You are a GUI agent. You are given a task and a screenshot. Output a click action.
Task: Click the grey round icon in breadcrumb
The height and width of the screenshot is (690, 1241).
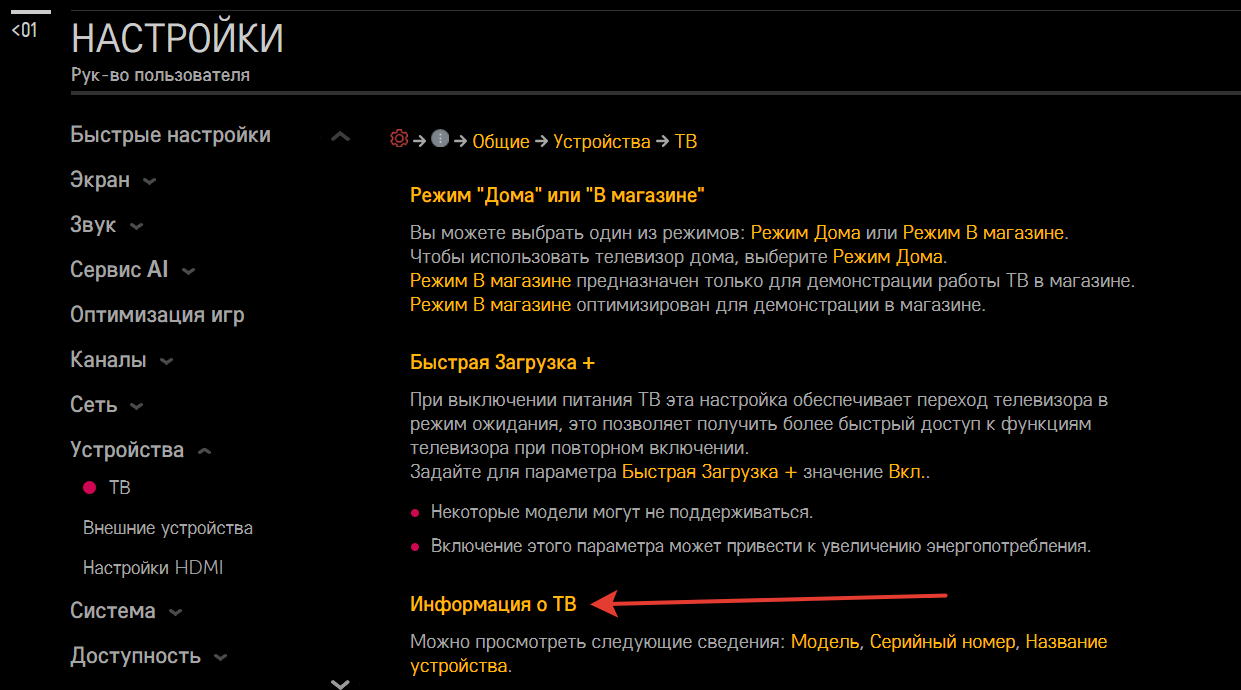point(440,140)
